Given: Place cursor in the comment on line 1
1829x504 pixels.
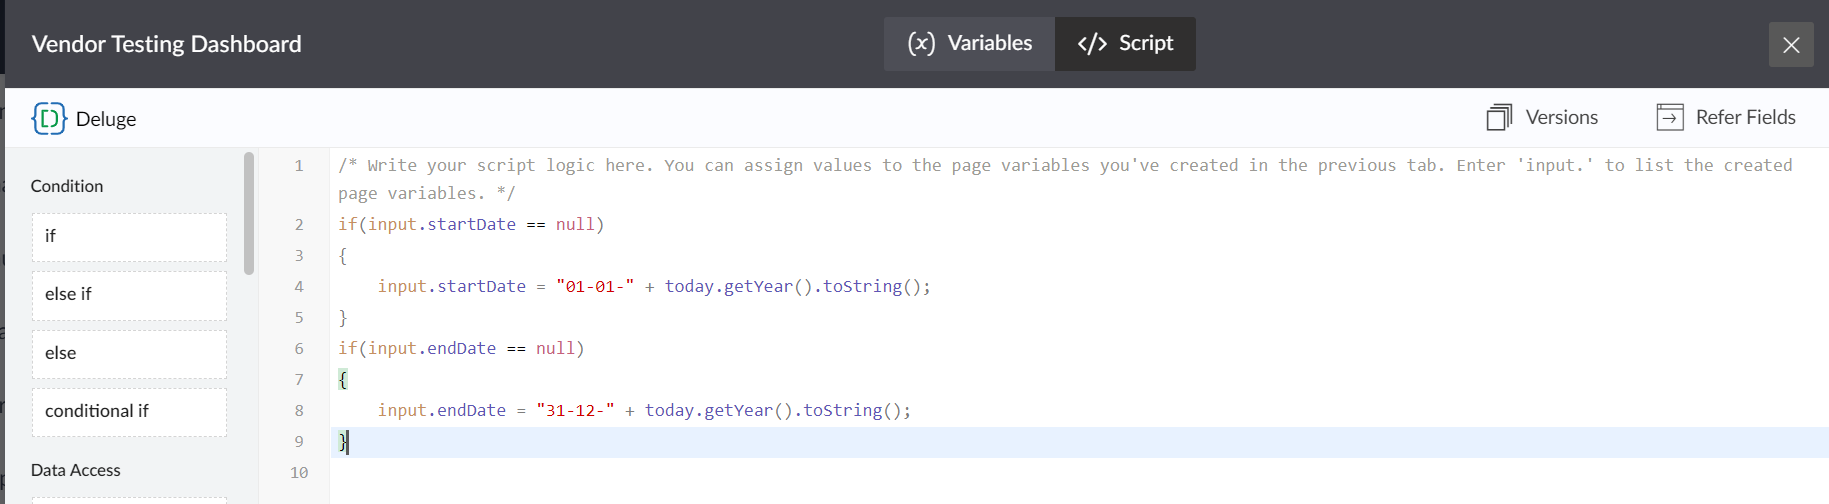Looking at the screenshot, I should pyautogui.click(x=1065, y=179).
